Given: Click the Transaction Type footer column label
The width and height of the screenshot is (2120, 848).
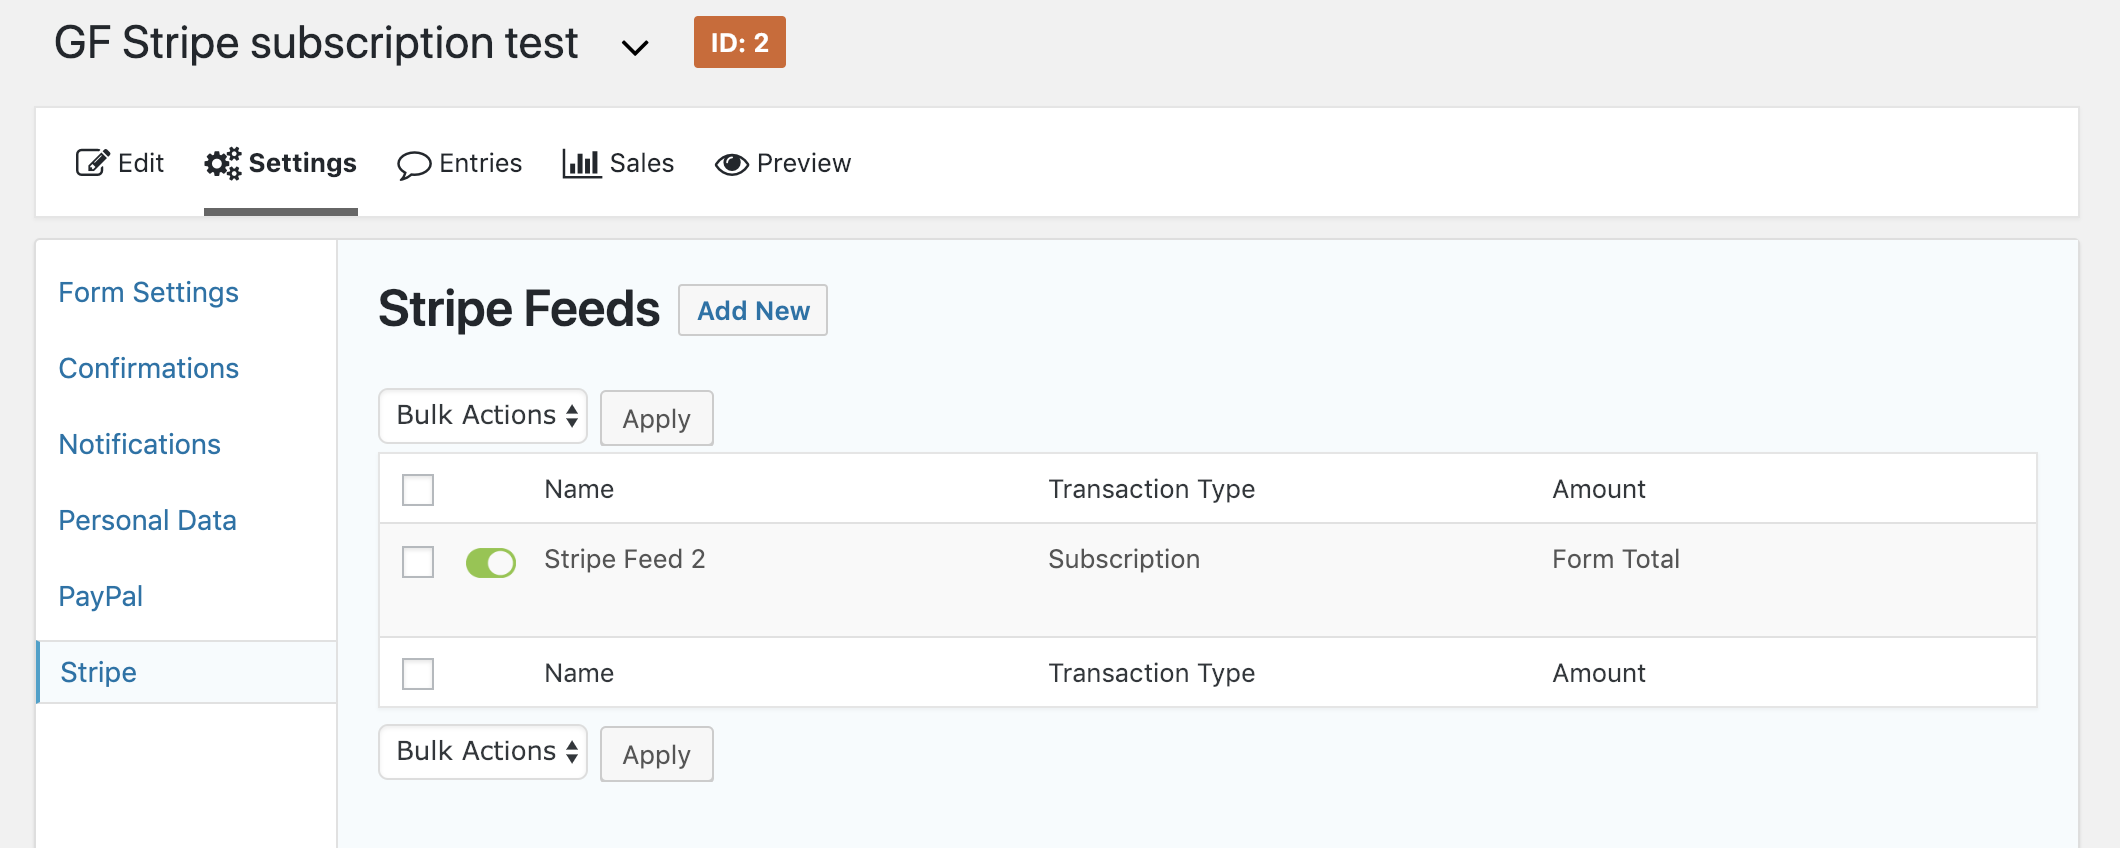Looking at the screenshot, I should [1152, 673].
